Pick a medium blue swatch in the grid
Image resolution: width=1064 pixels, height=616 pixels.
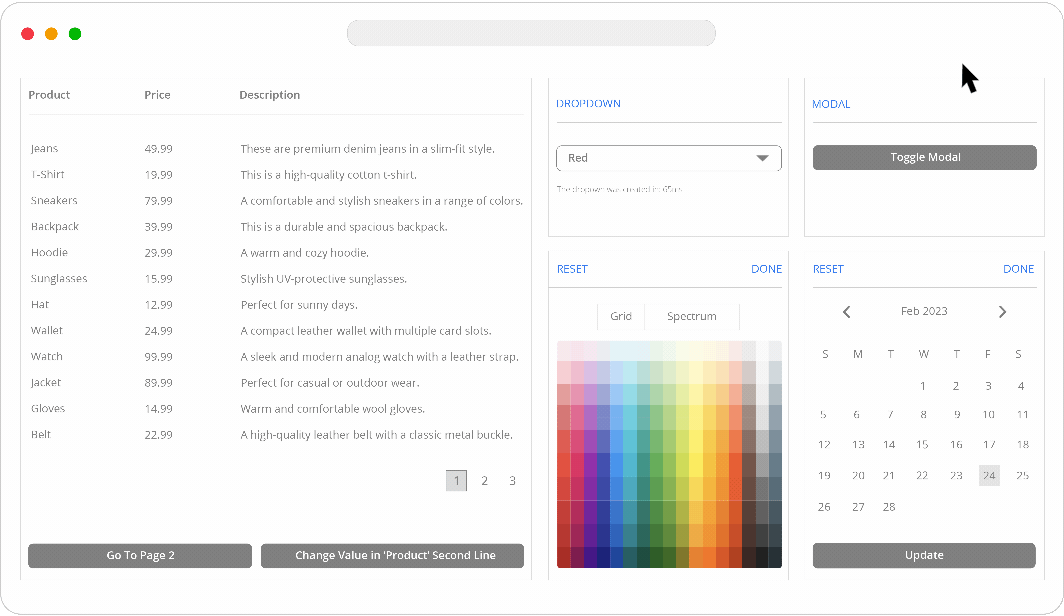click(616, 464)
